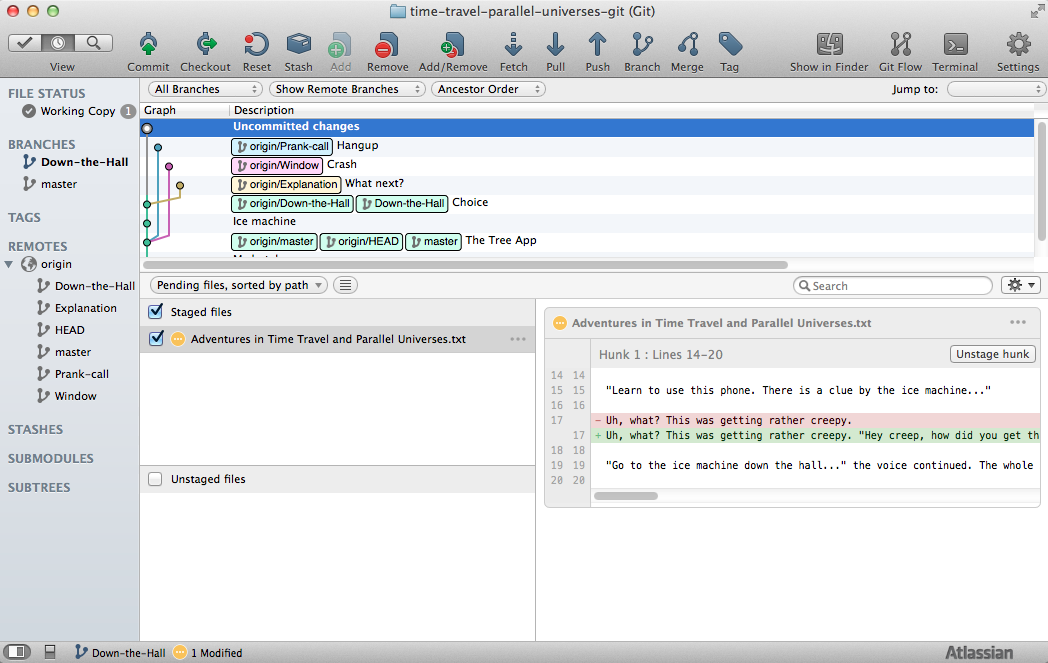This screenshot has height=663, width=1048.
Task: Select remote branch Explanation under origin
Action: coord(86,307)
